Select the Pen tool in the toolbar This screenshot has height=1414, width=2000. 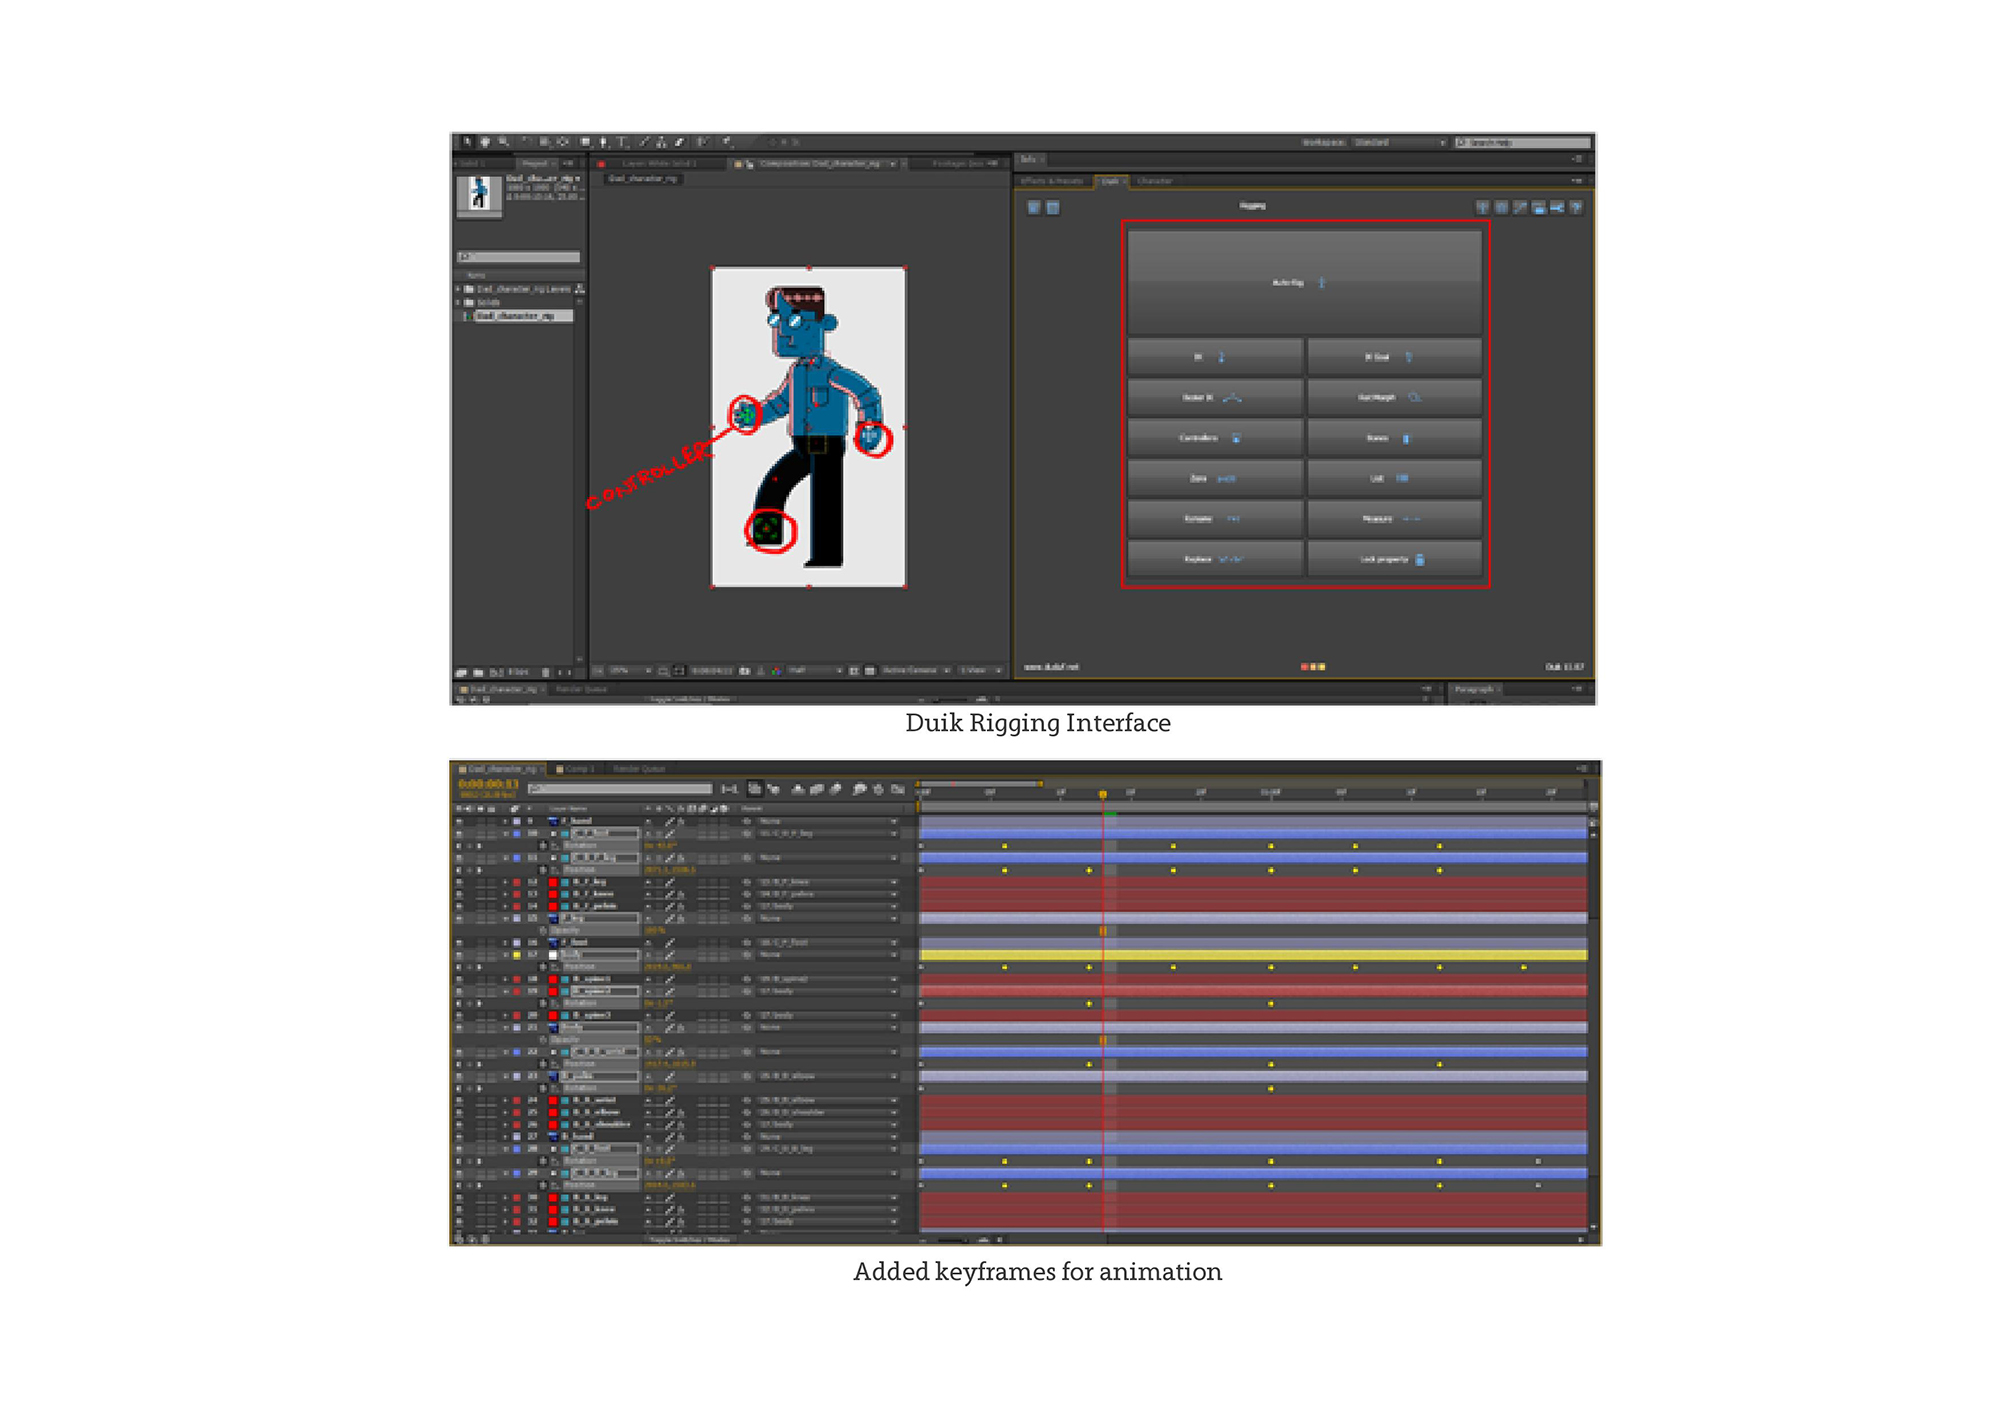(x=603, y=143)
